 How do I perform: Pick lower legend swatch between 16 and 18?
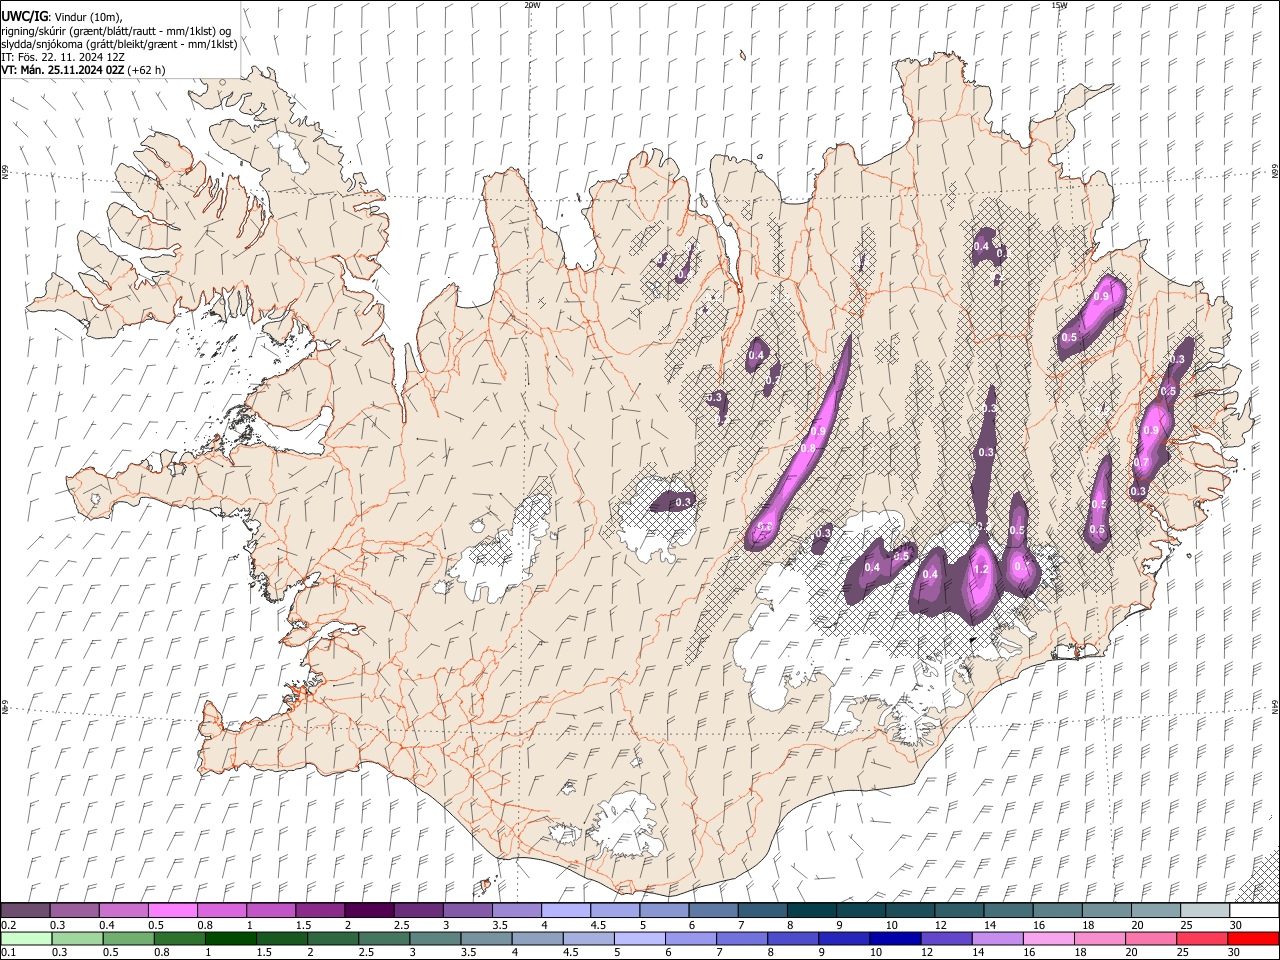tap(1048, 938)
